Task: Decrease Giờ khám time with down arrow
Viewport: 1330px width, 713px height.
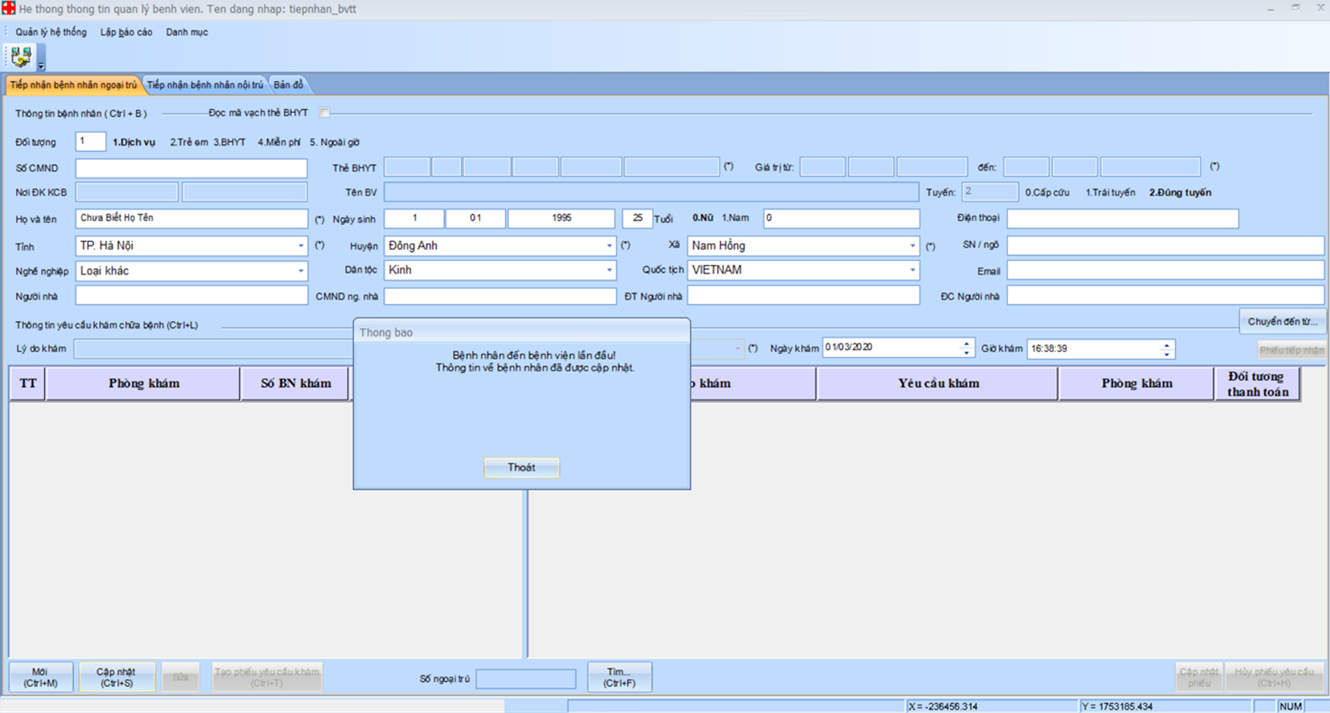Action: (x=1167, y=353)
